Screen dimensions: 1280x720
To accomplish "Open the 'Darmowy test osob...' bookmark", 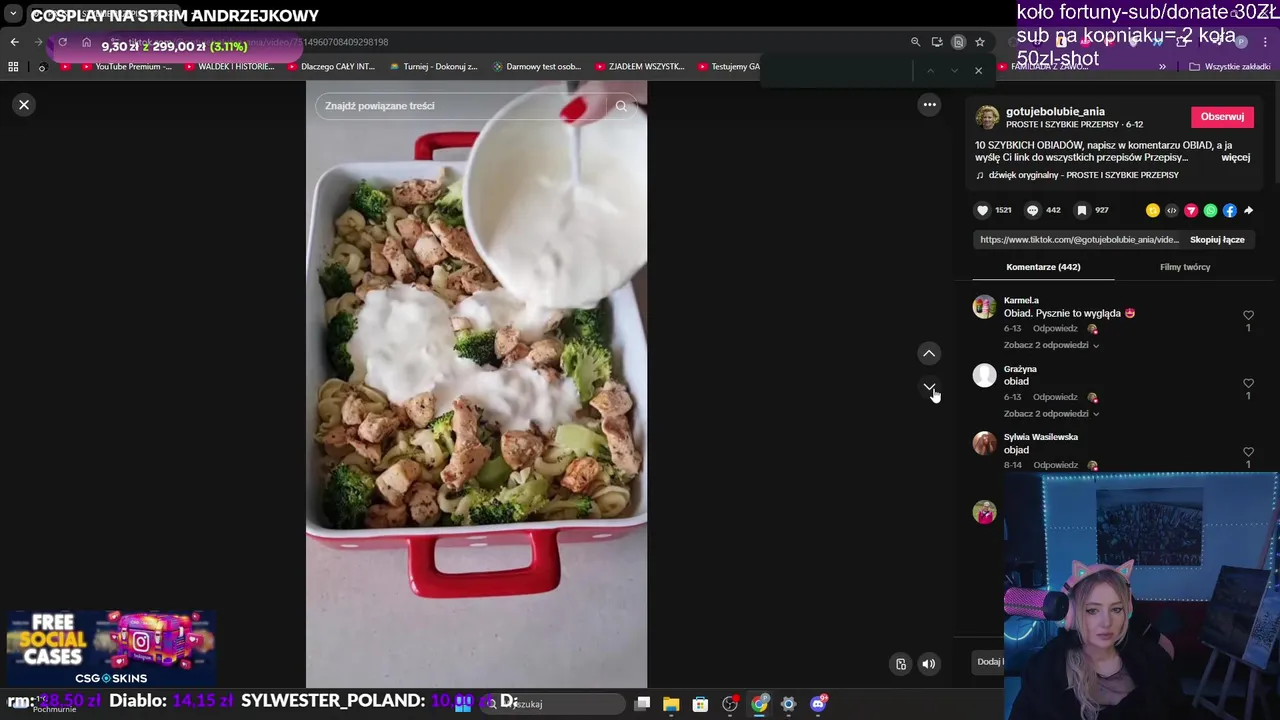I will (x=537, y=67).
